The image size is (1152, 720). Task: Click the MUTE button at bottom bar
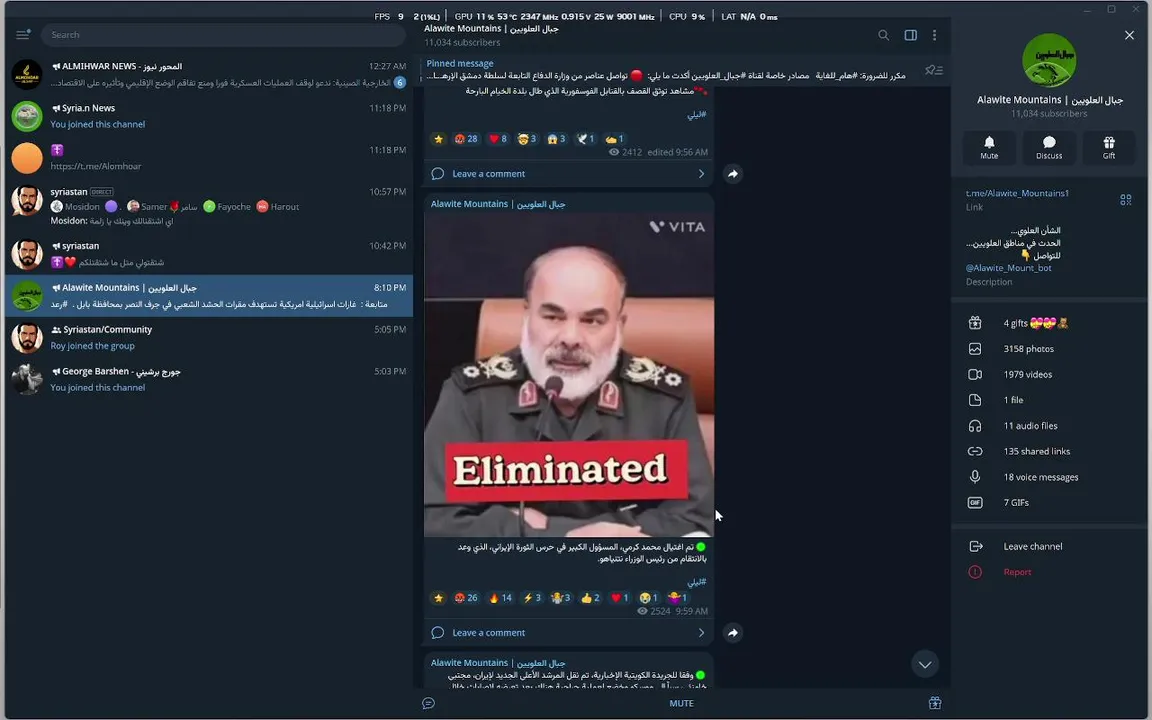click(681, 704)
